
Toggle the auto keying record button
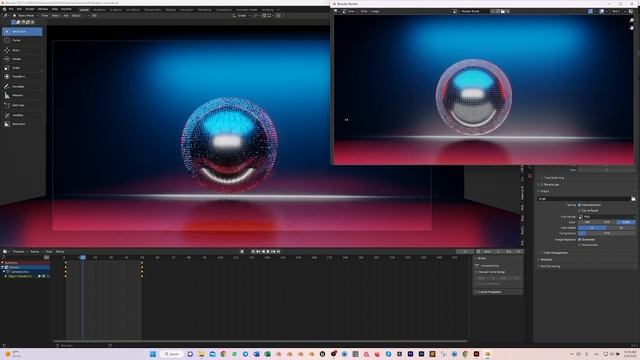[x=242, y=251]
